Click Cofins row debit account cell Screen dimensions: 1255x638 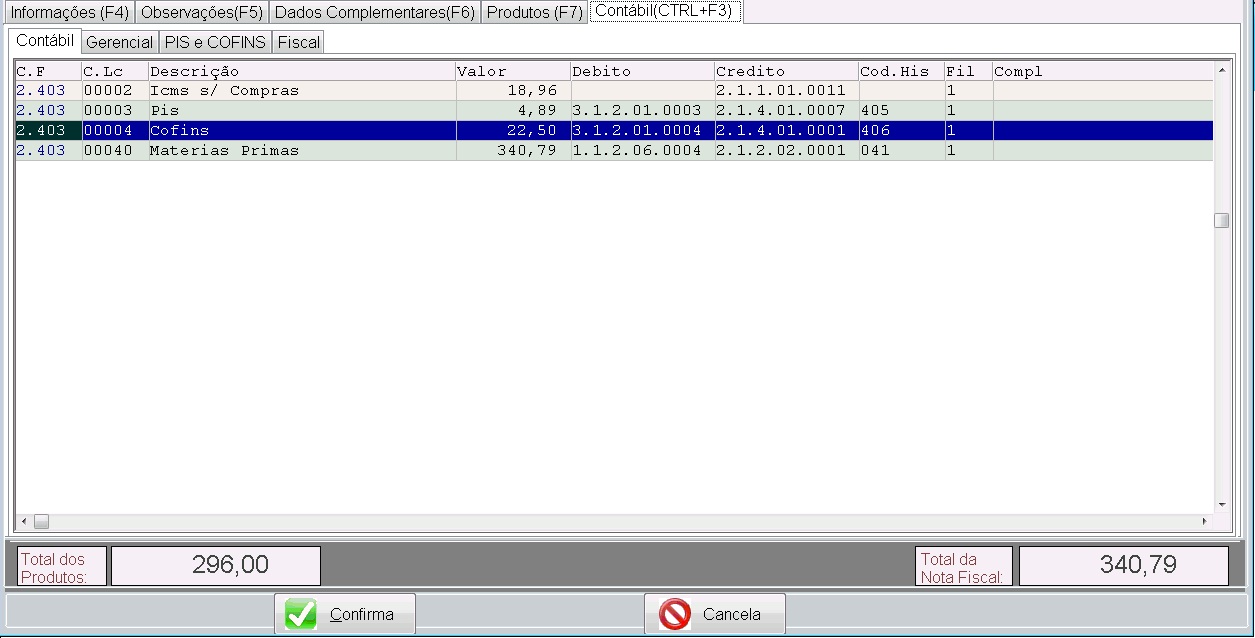(642, 131)
